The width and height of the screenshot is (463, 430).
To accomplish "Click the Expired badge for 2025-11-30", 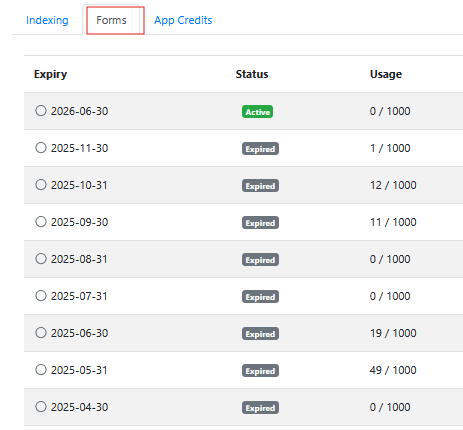I will pyautogui.click(x=260, y=149).
